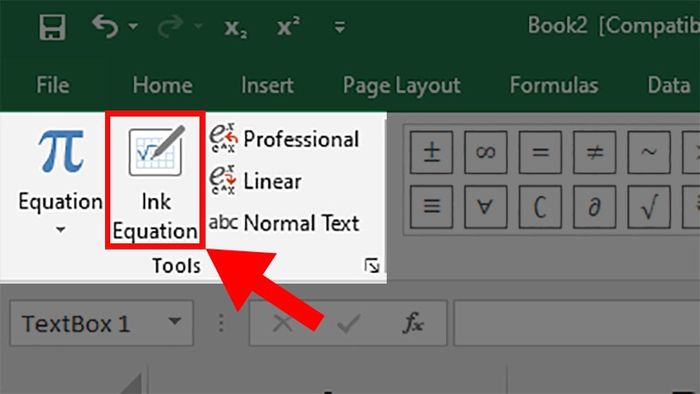
Task: Click the Select All corner triangle
Action: 132,384
